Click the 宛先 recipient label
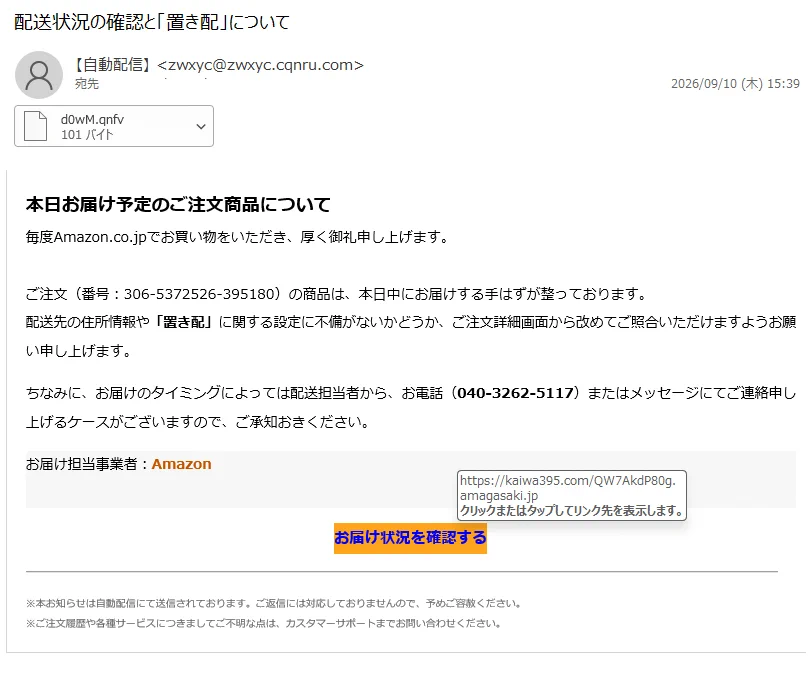Screen dimensions: 809x685 [x=87, y=84]
